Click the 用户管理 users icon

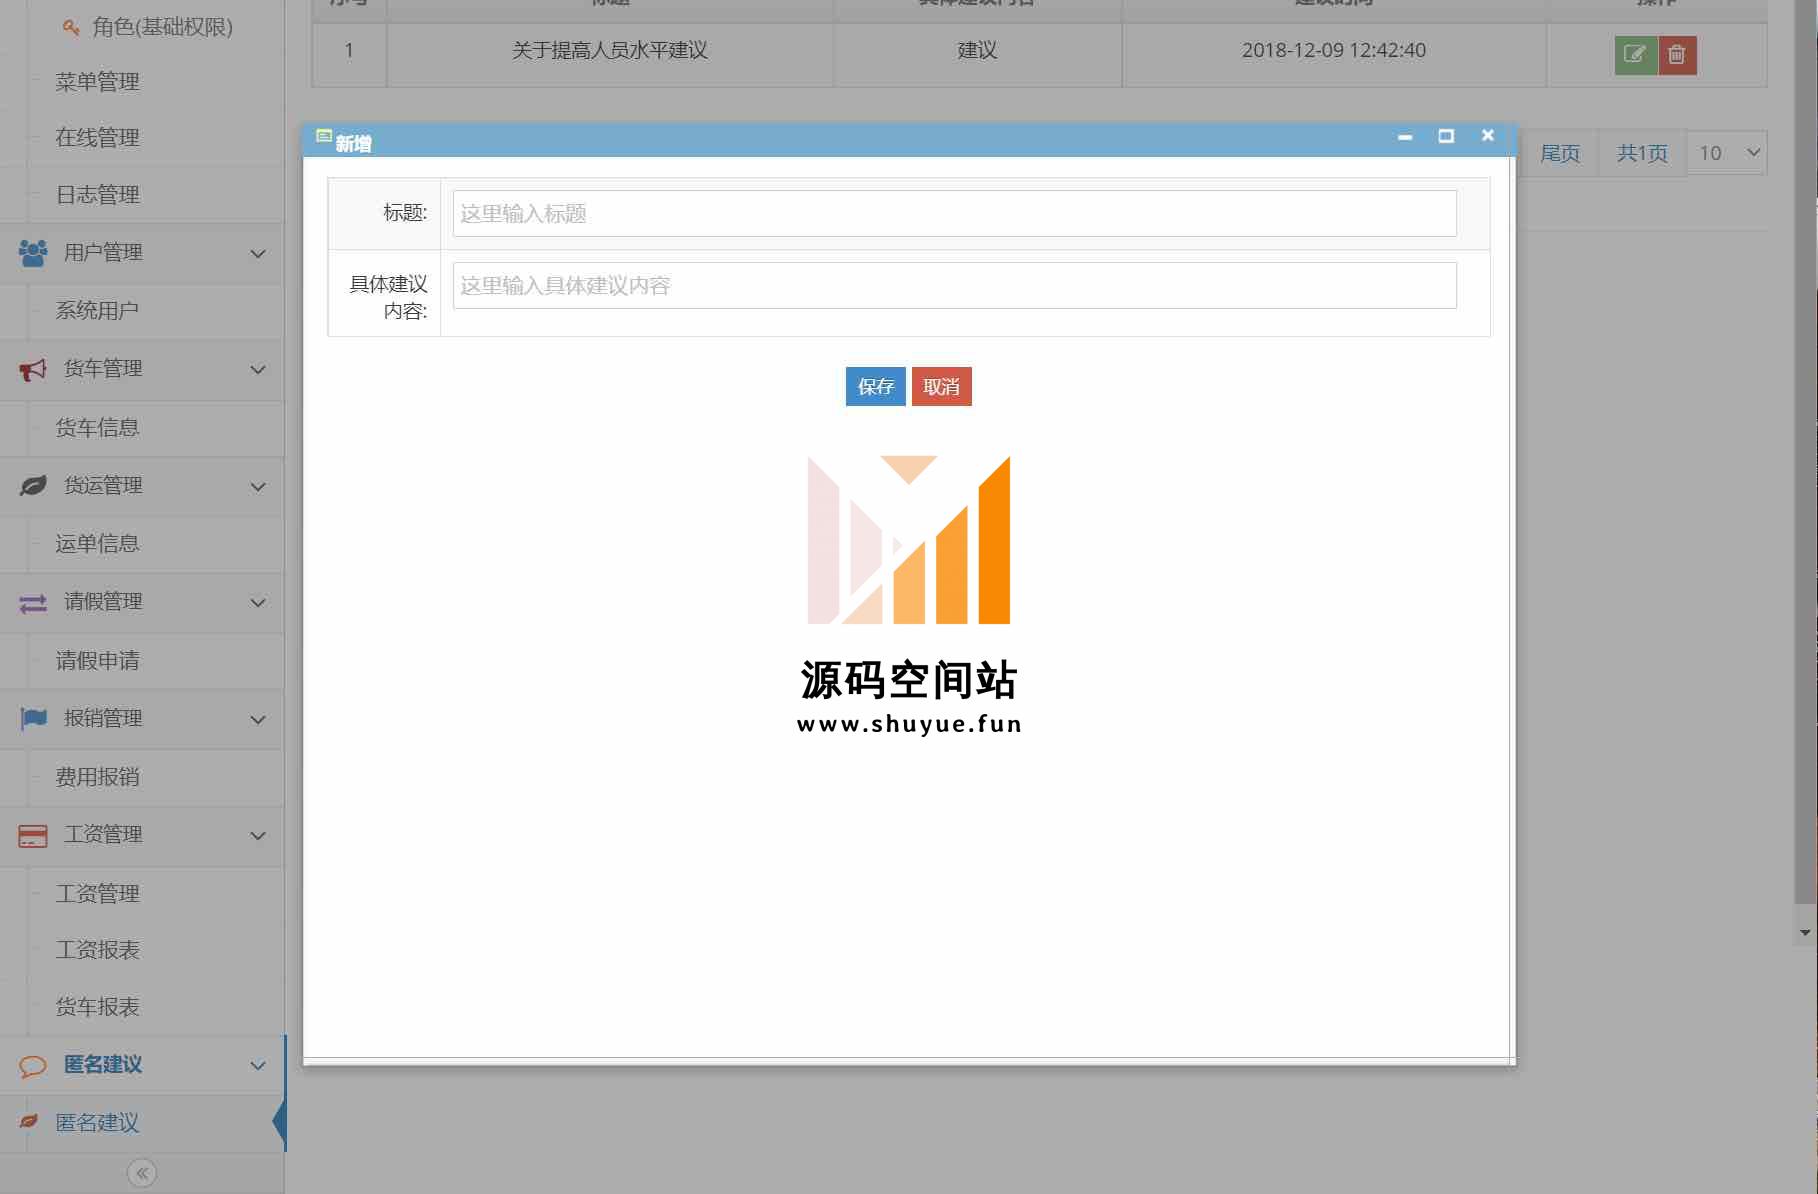33,253
